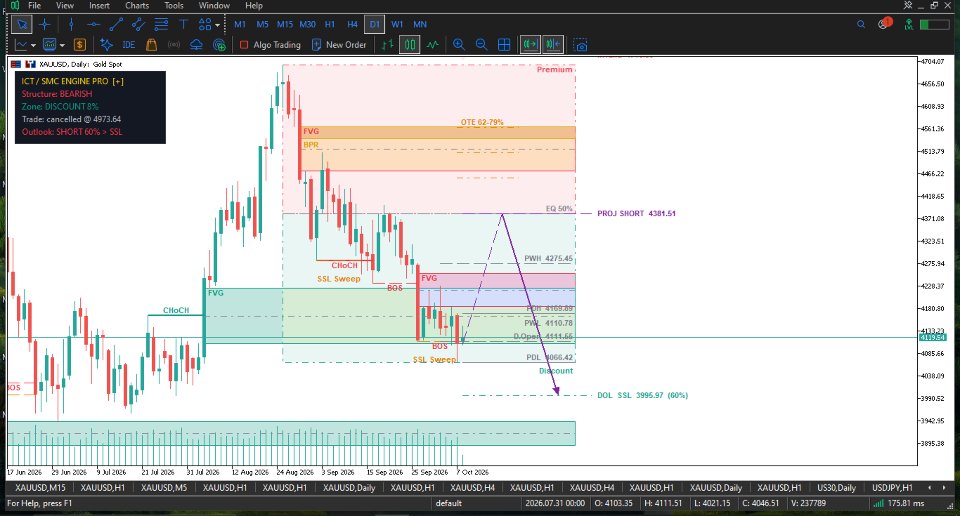Screen dimensions: 960x516
Task: Open the Help menu
Action: [254, 6]
